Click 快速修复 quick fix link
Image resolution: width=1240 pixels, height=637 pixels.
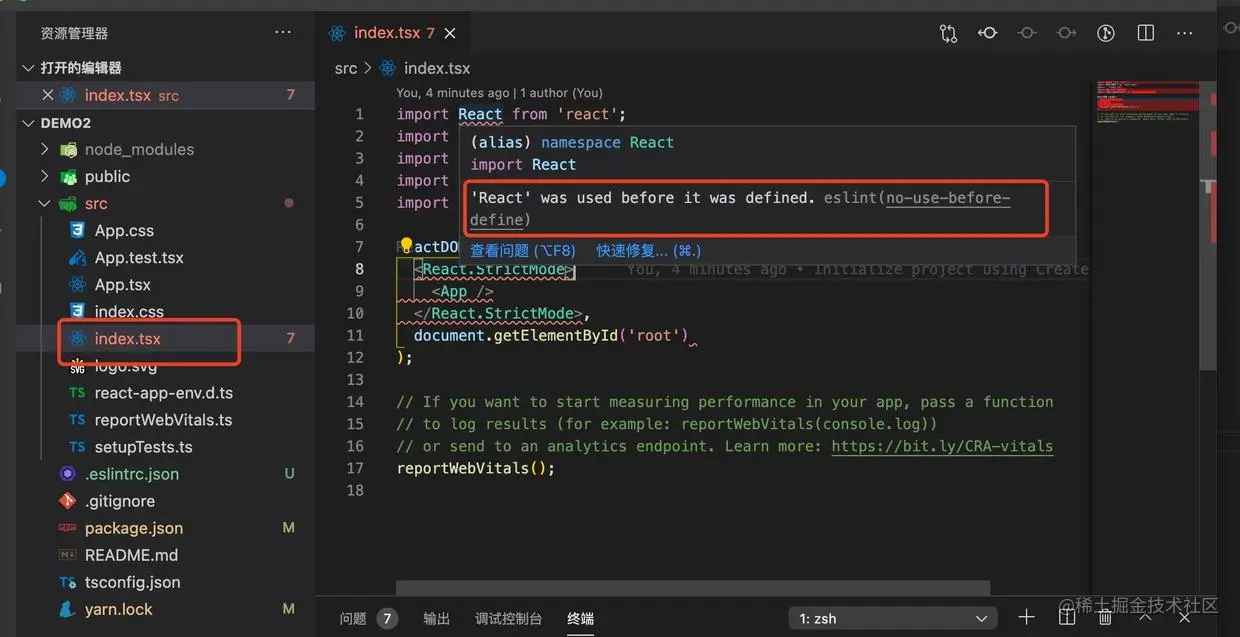(649, 250)
